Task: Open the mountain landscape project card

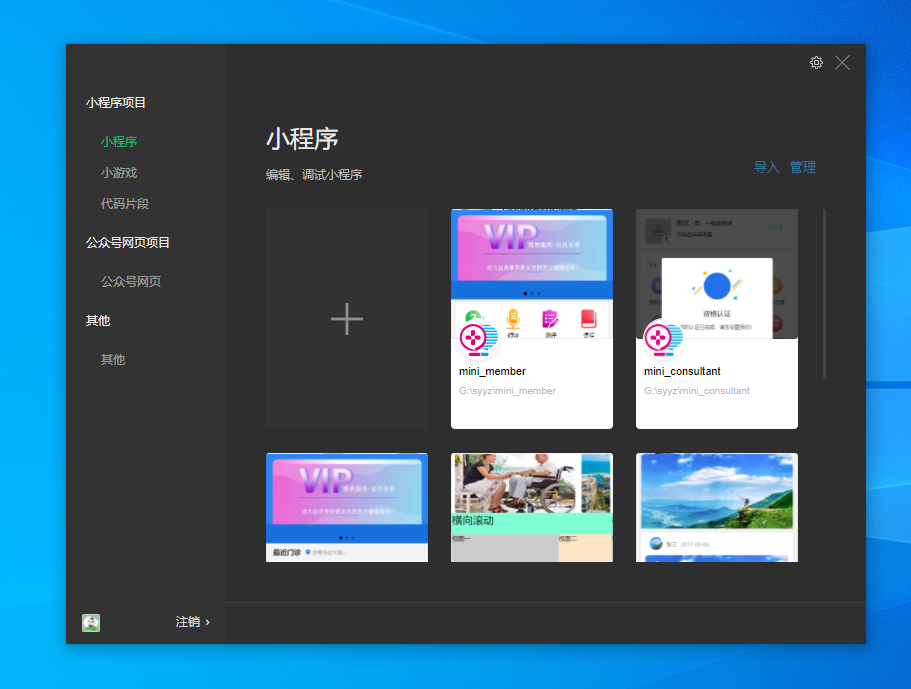Action: click(717, 507)
